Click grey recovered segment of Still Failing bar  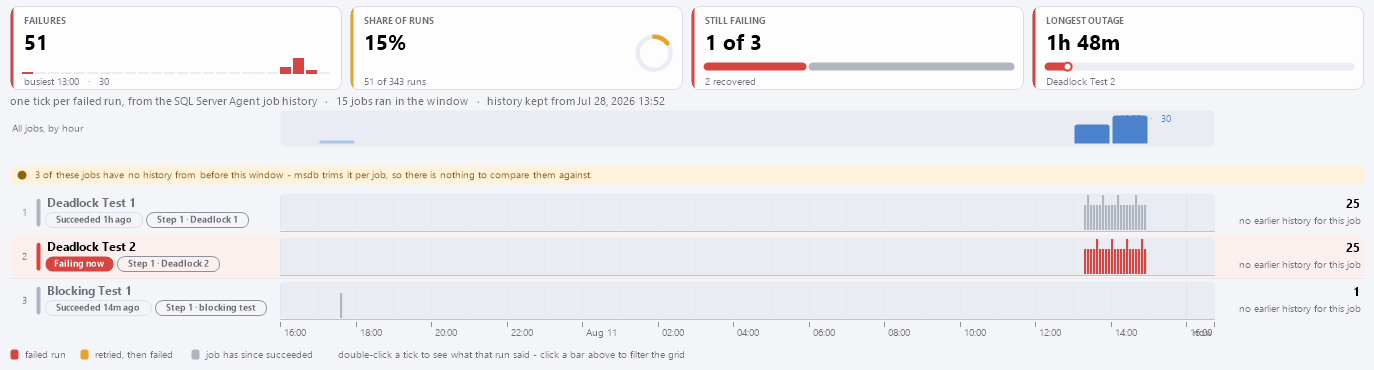point(912,66)
